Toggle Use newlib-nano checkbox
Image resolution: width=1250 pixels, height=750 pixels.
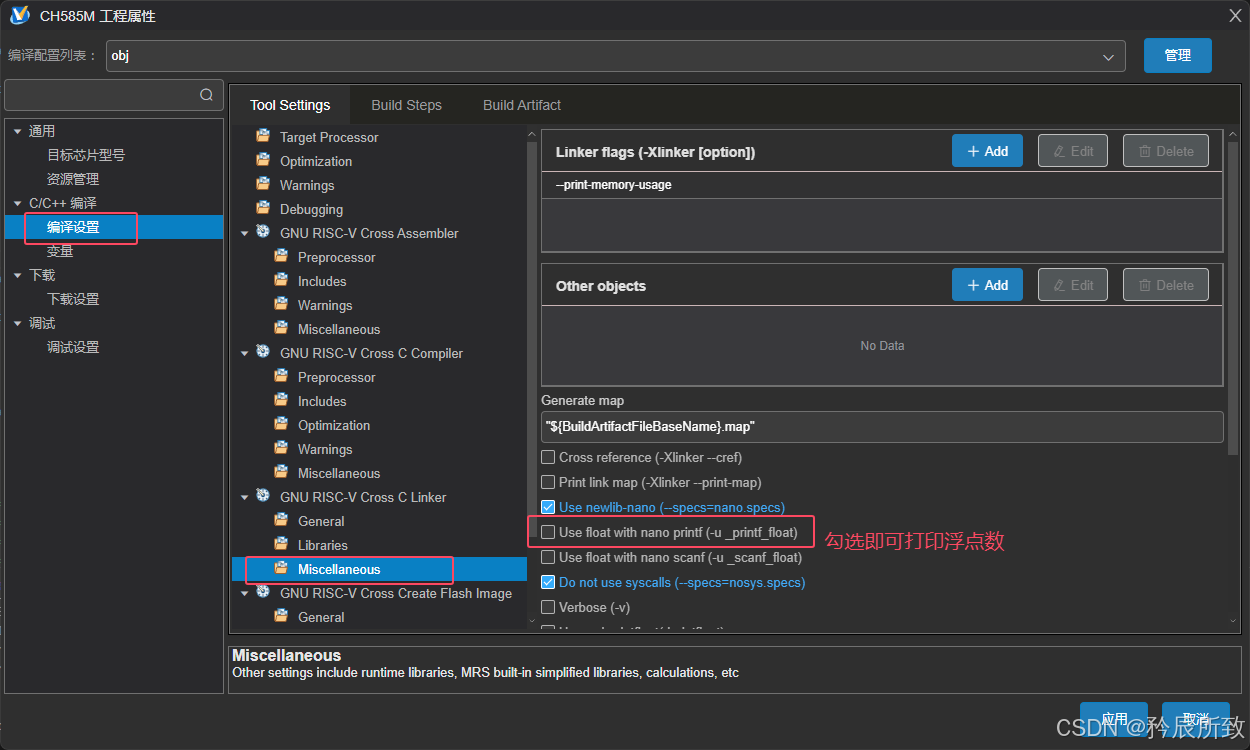(548, 507)
